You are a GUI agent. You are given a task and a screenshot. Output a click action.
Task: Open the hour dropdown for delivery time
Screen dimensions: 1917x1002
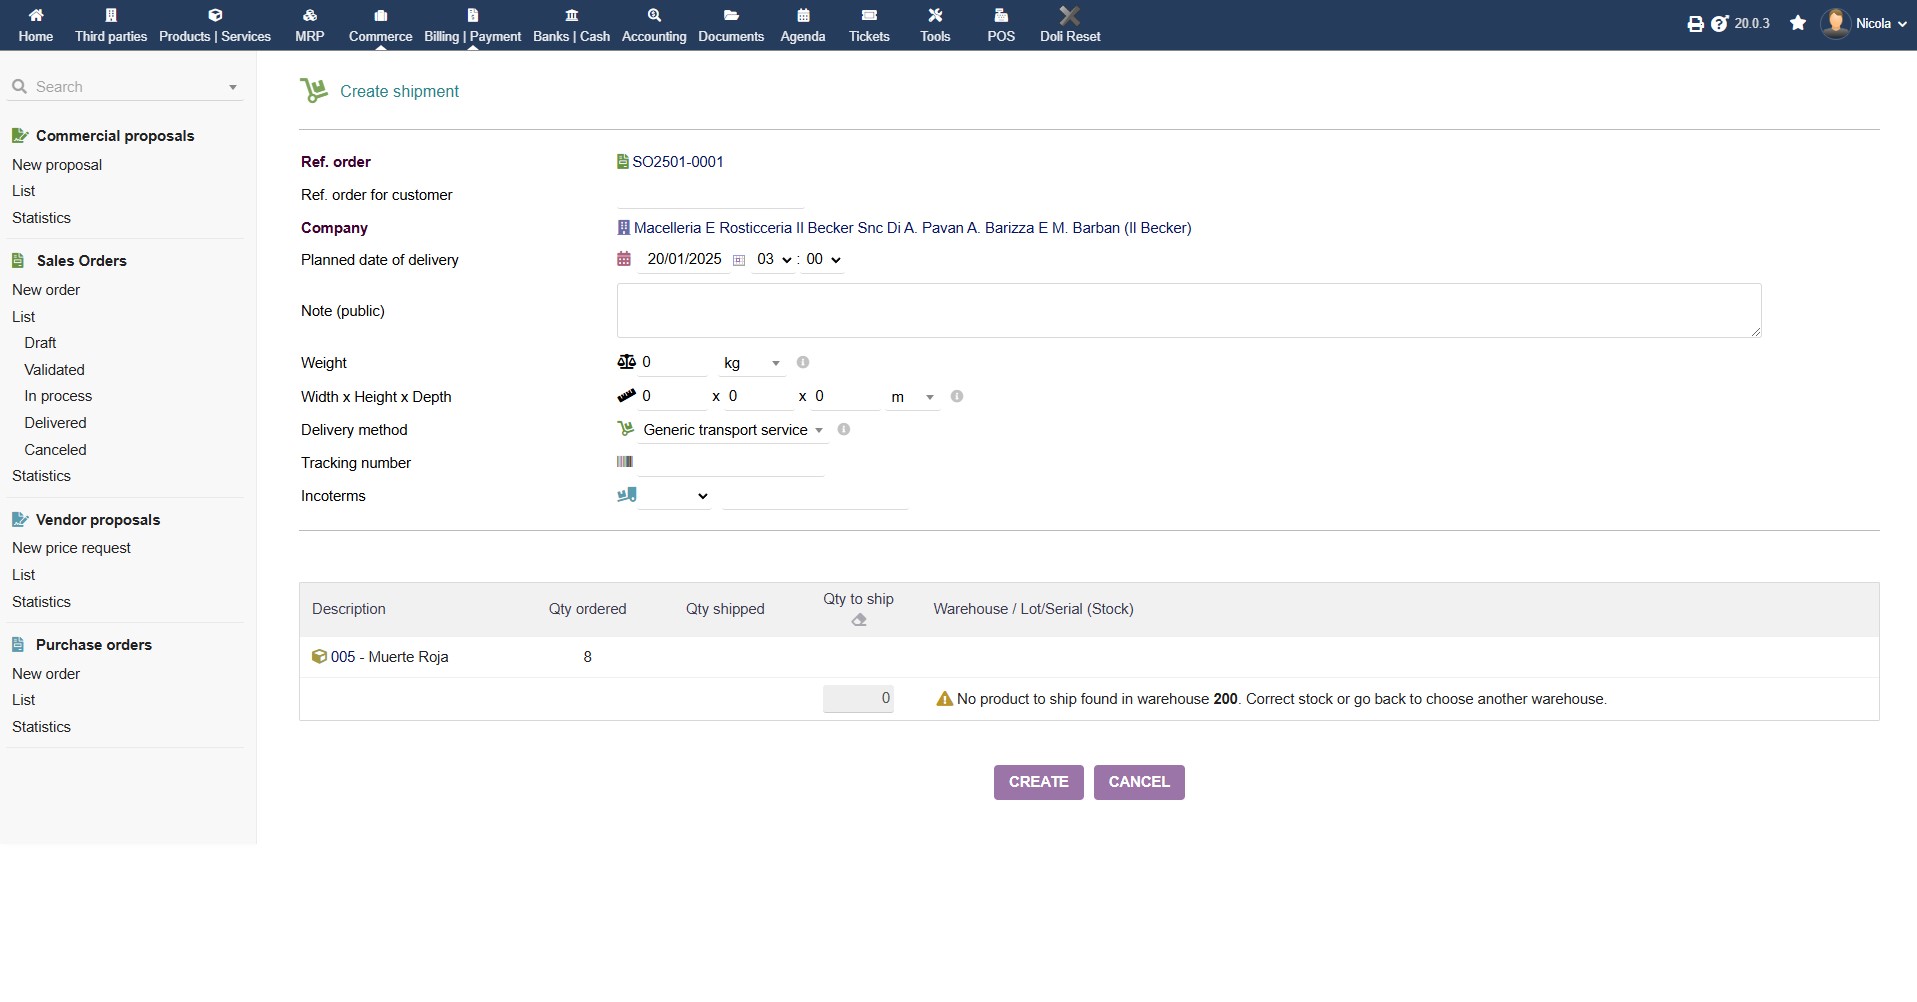(773, 260)
